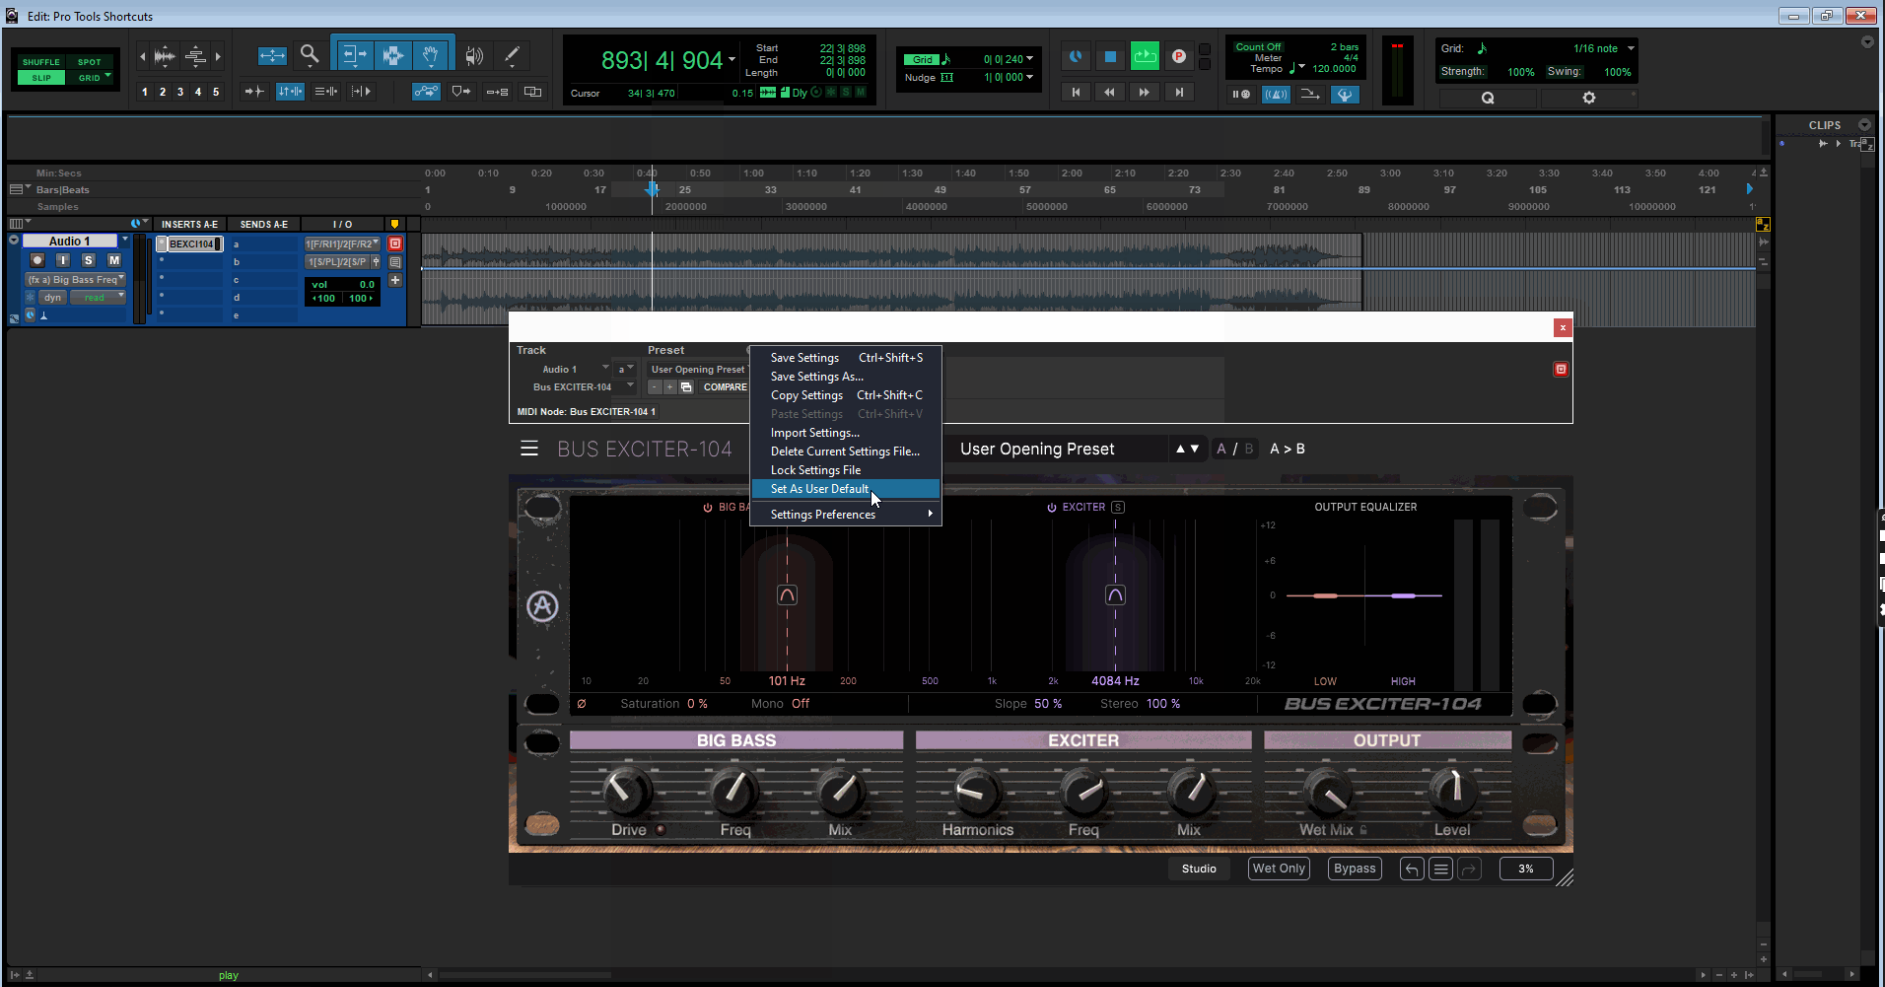This screenshot has height=987, width=1885.
Task: Click the Stop transport button
Action: coord(1110,57)
